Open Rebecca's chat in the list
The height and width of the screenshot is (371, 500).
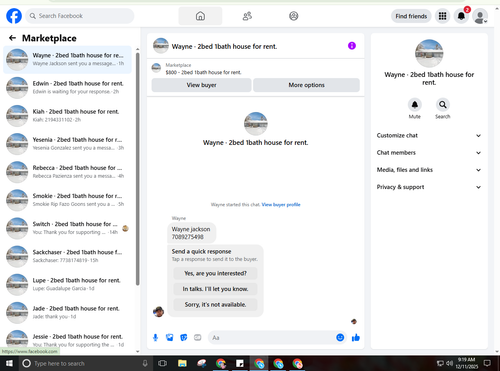[x=68, y=172]
